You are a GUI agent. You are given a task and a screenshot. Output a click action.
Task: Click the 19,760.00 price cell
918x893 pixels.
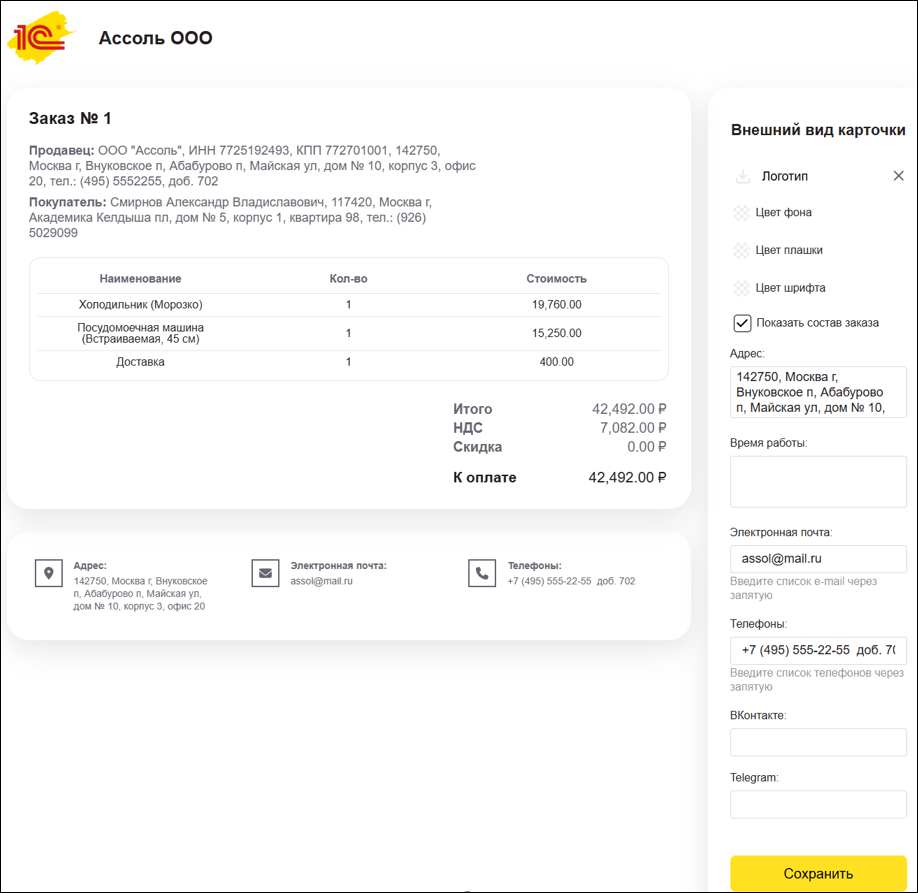[556, 304]
